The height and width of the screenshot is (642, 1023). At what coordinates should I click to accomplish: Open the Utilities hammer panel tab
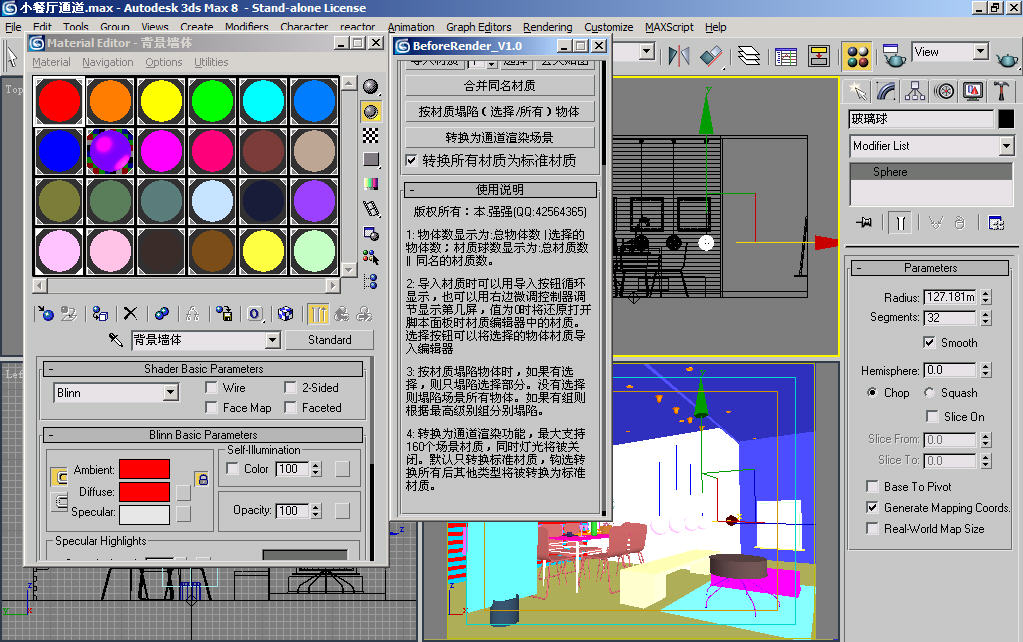coord(1002,91)
